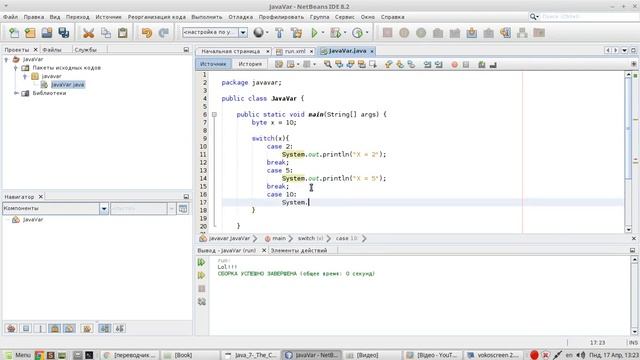Click the Cut scissors icon
640x360 pixels.
[x=89, y=33]
